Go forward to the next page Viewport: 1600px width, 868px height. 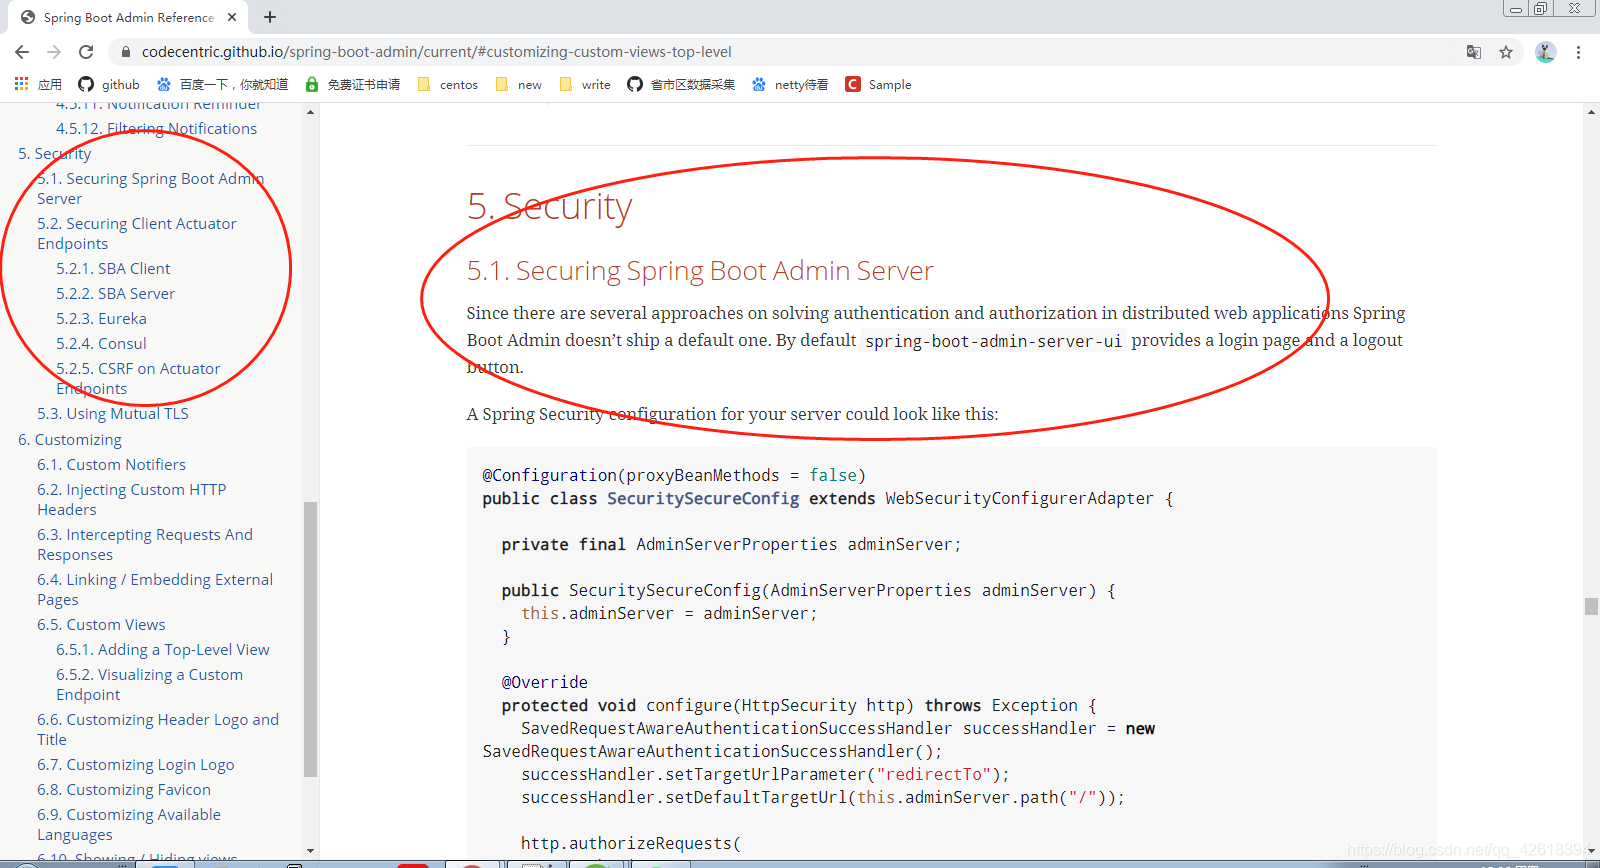pos(54,52)
